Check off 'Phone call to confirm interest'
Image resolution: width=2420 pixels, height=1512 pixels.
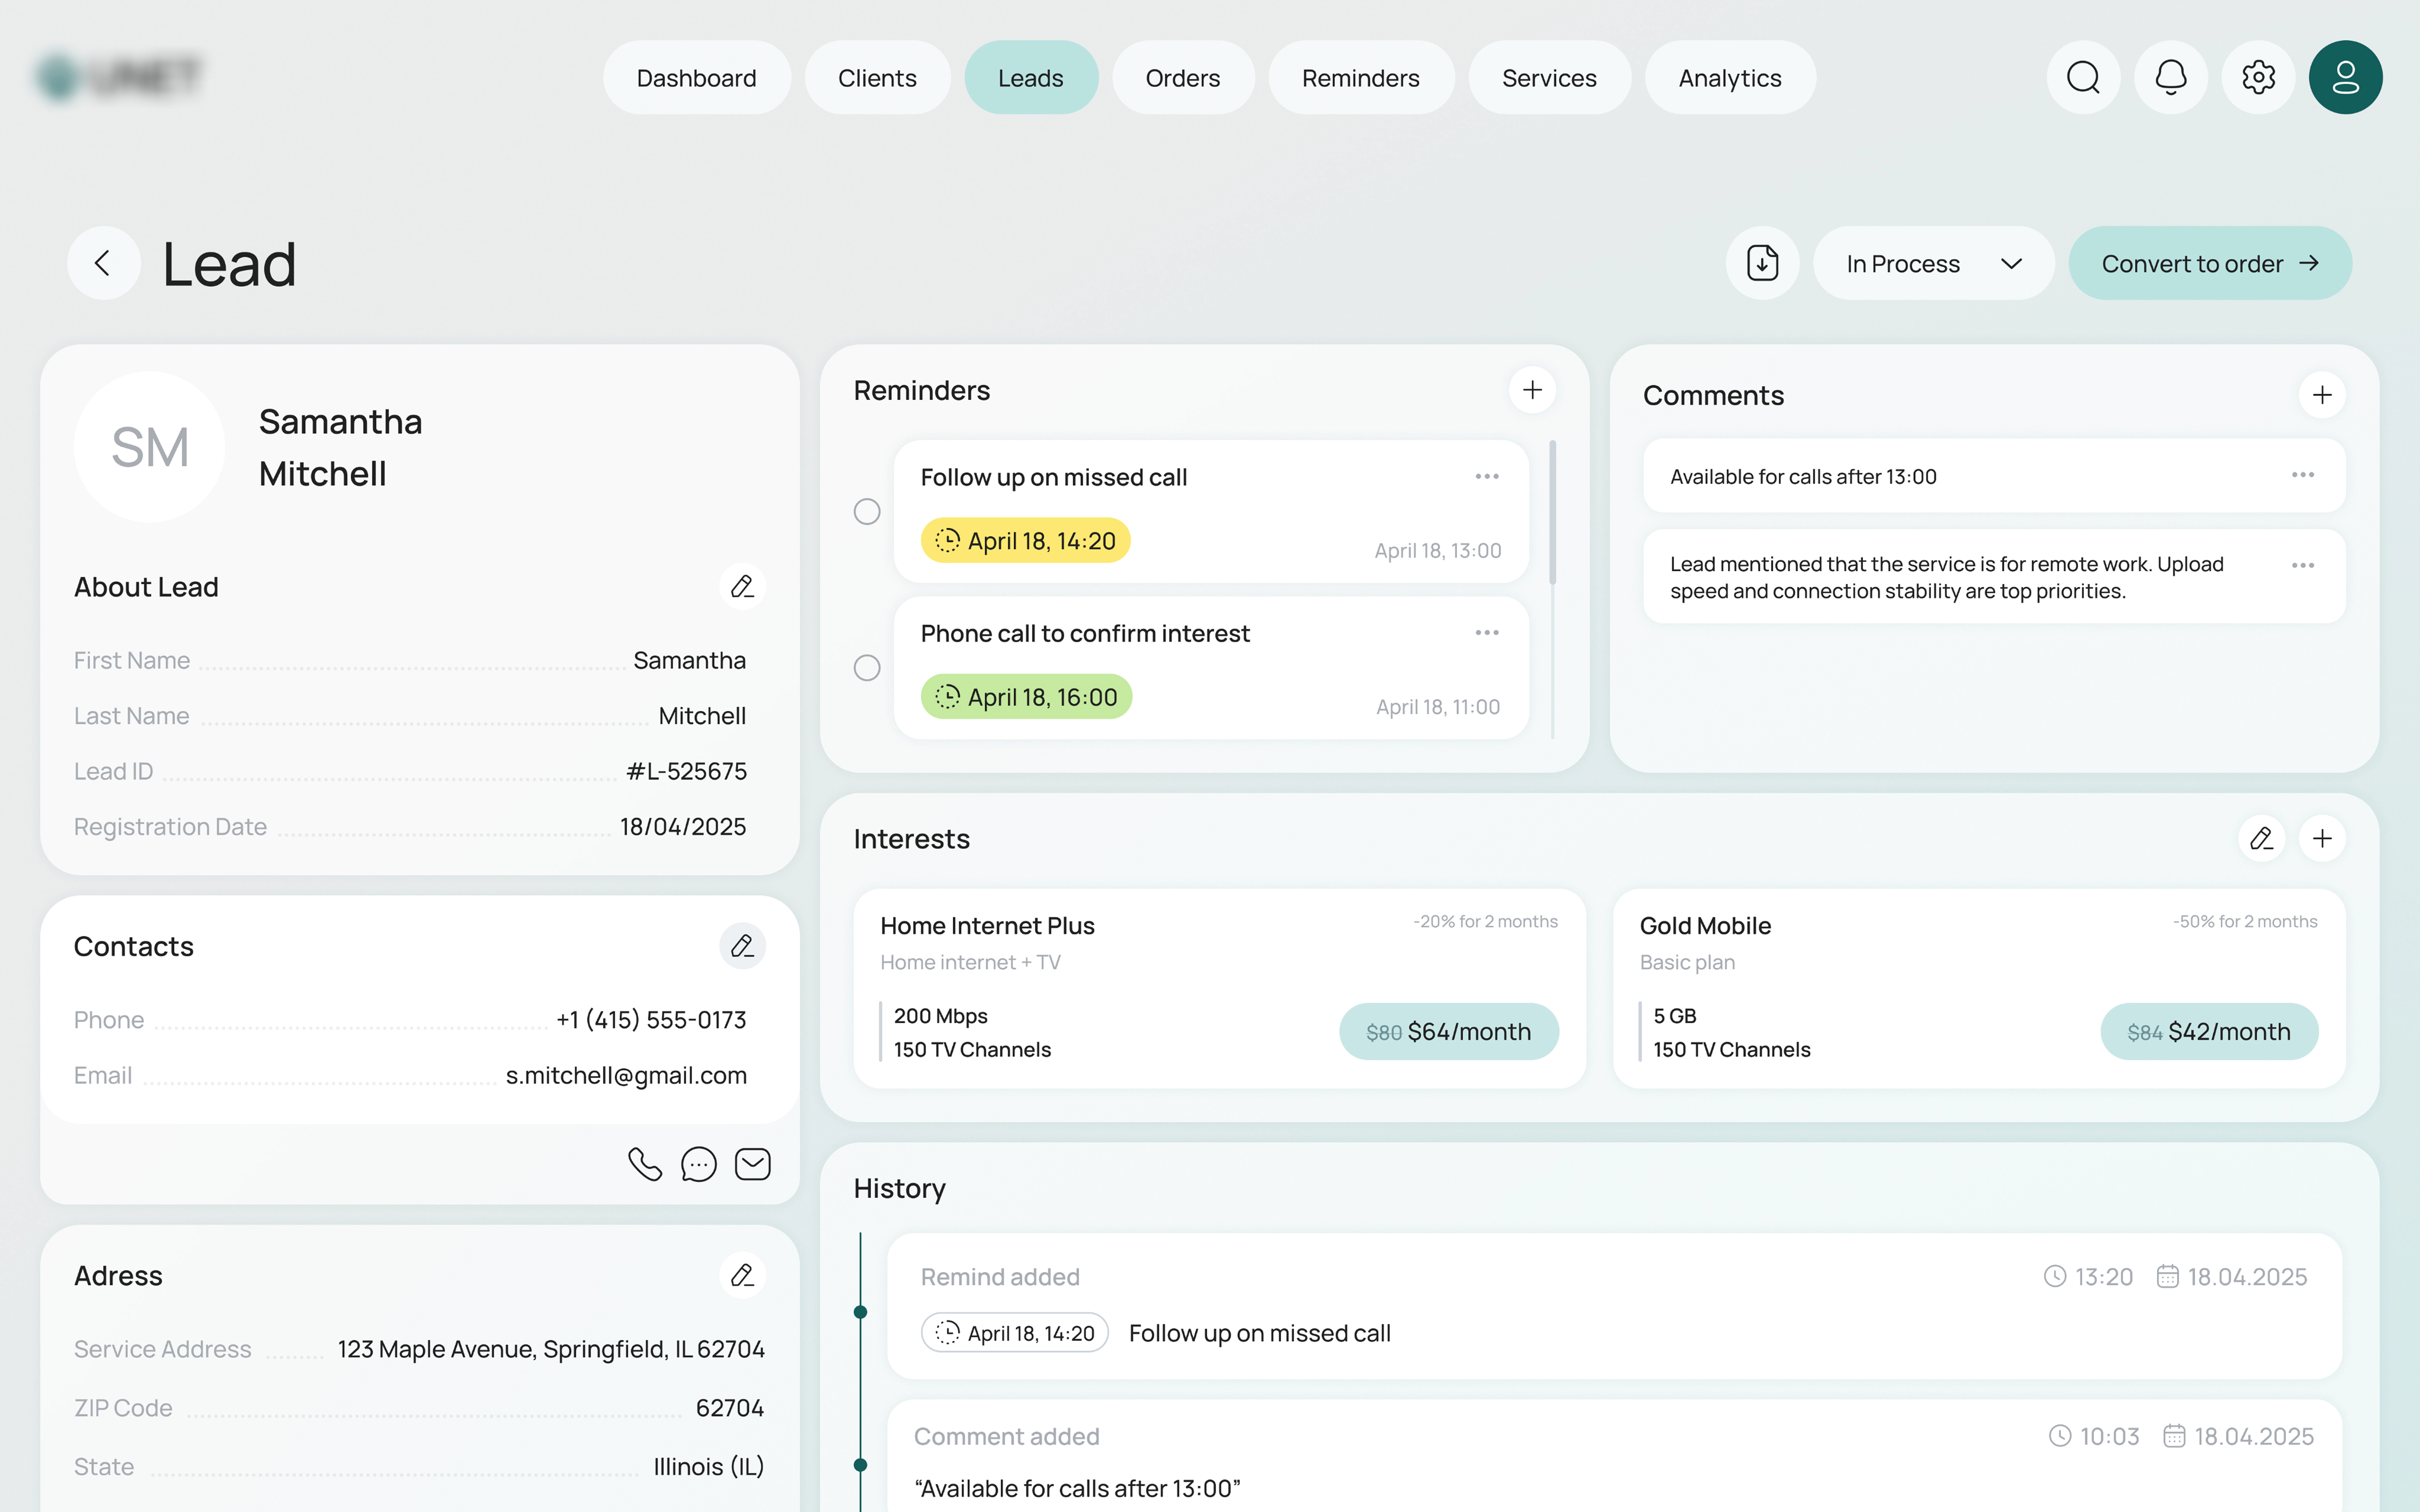867,667
